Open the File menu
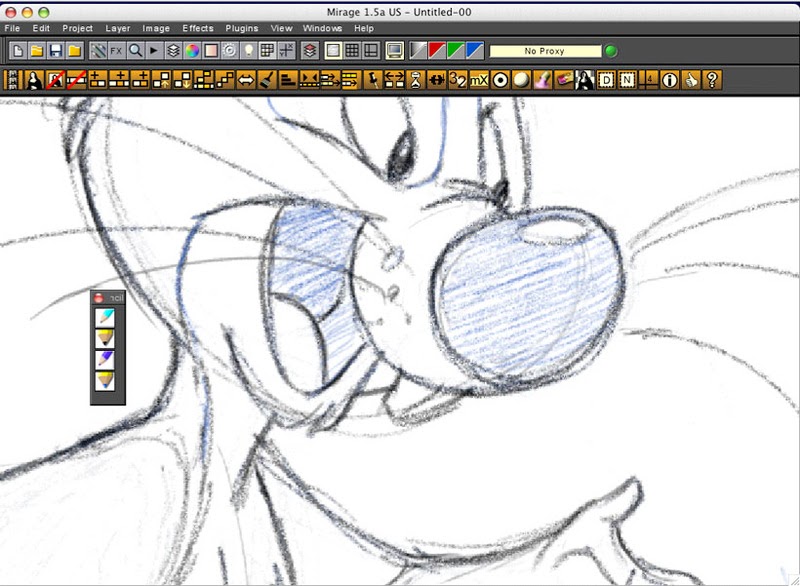Viewport: 800px width, 586px height. 12,28
